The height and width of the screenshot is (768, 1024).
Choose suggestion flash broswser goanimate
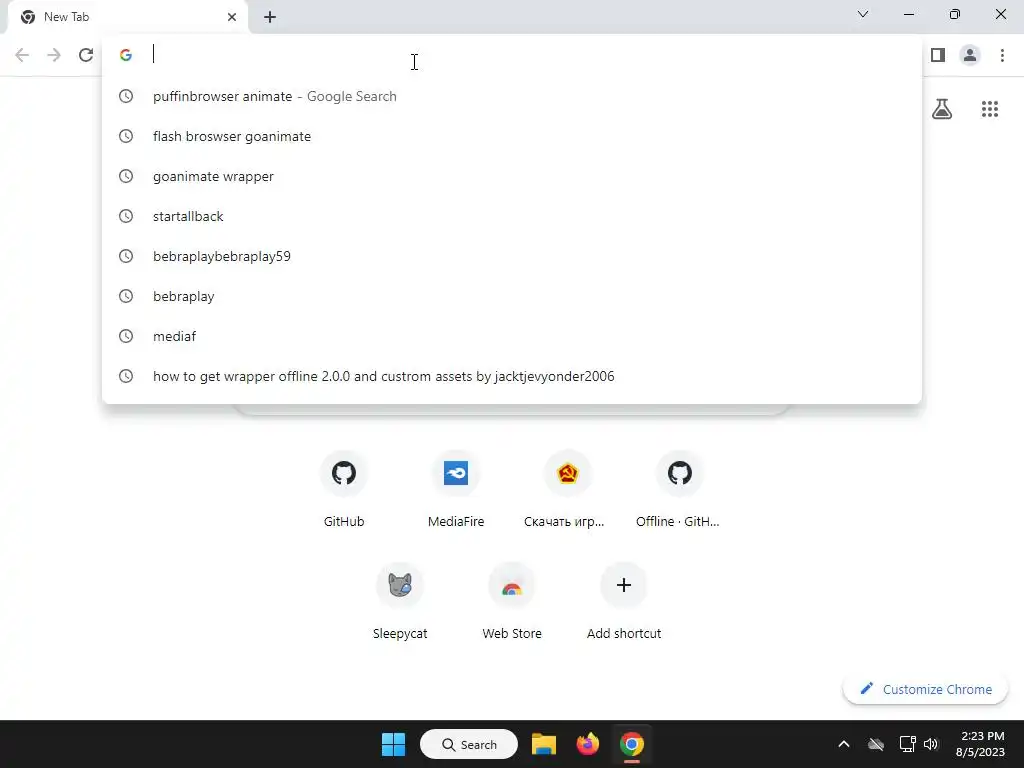[x=512, y=136]
